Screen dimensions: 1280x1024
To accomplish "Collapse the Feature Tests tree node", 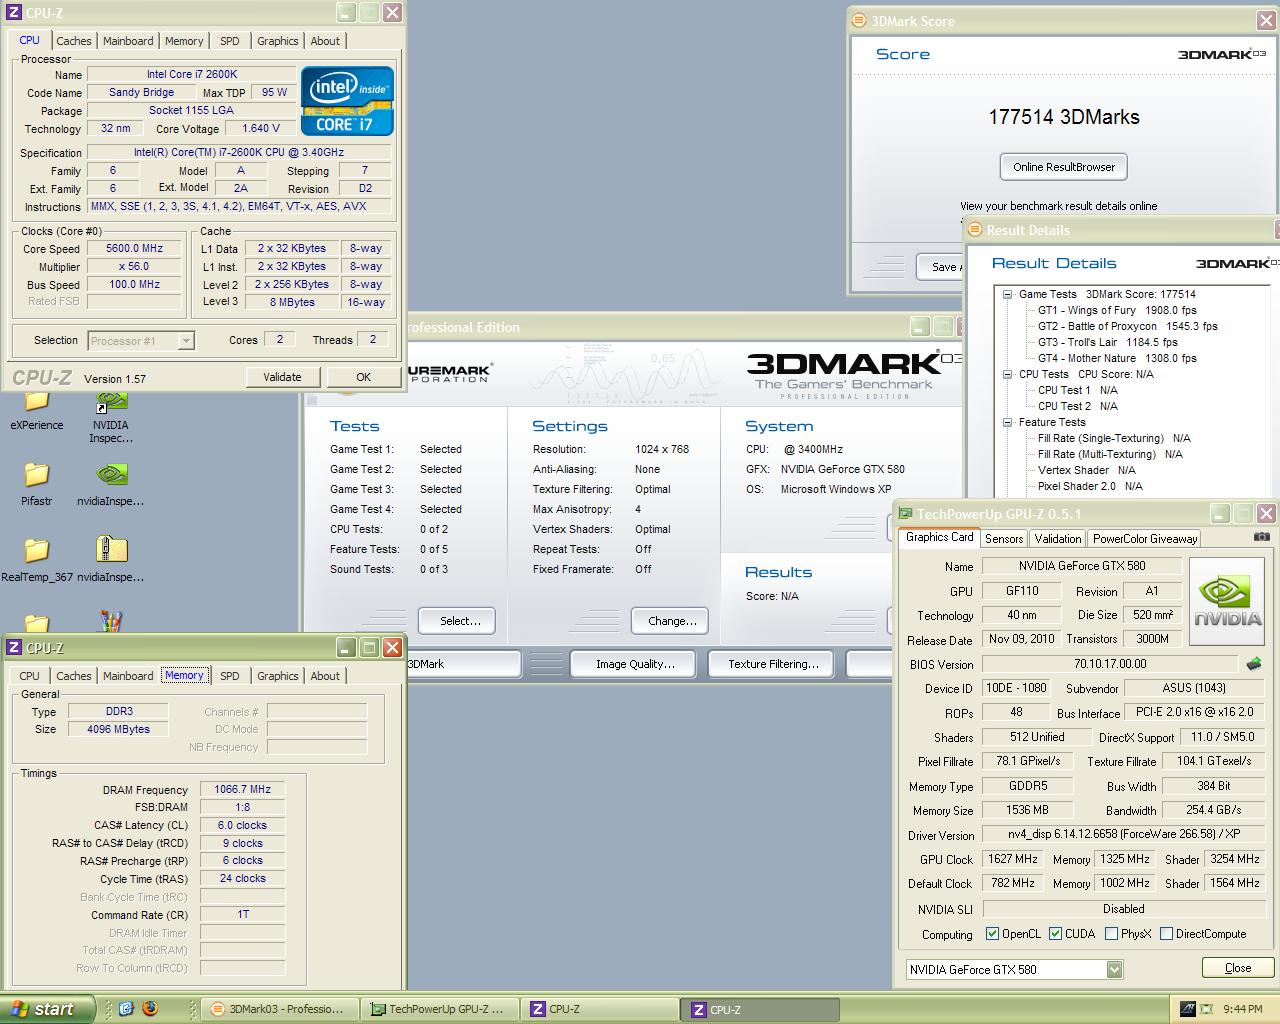I will pos(1008,422).
